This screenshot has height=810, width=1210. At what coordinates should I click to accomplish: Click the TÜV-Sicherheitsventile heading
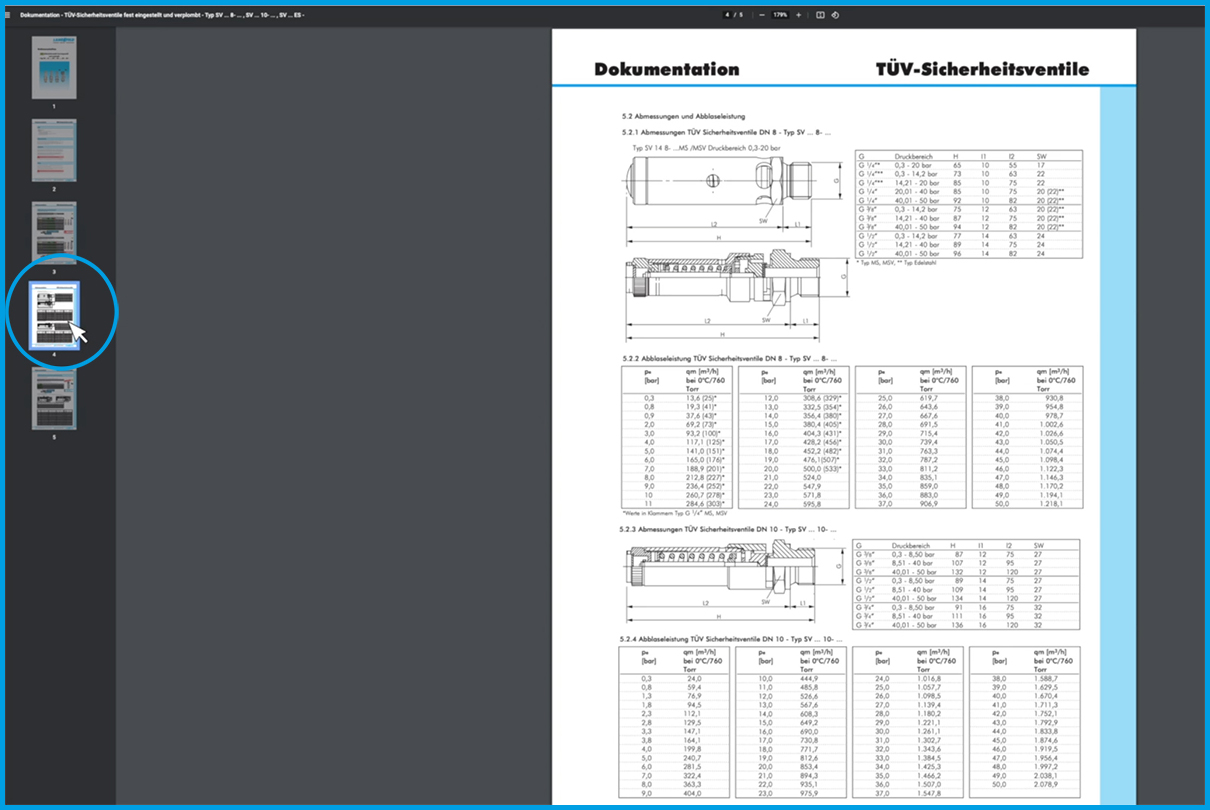pyautogui.click(x=982, y=70)
